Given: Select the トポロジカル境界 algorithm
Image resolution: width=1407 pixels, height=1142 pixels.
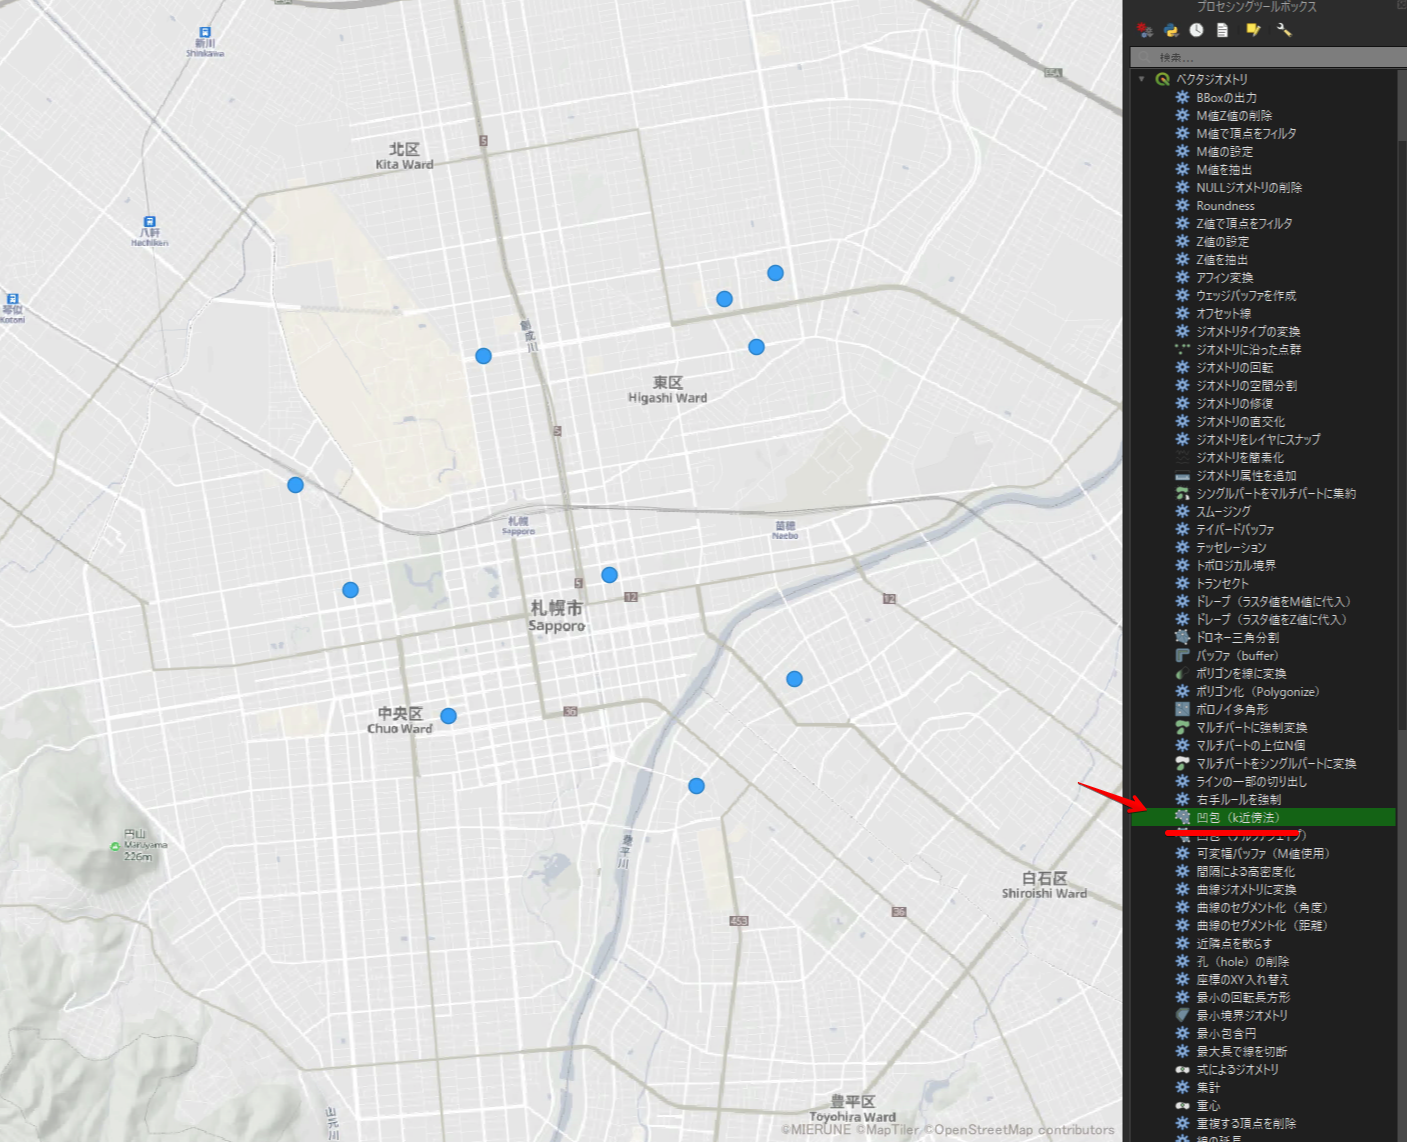Looking at the screenshot, I should 1236,565.
